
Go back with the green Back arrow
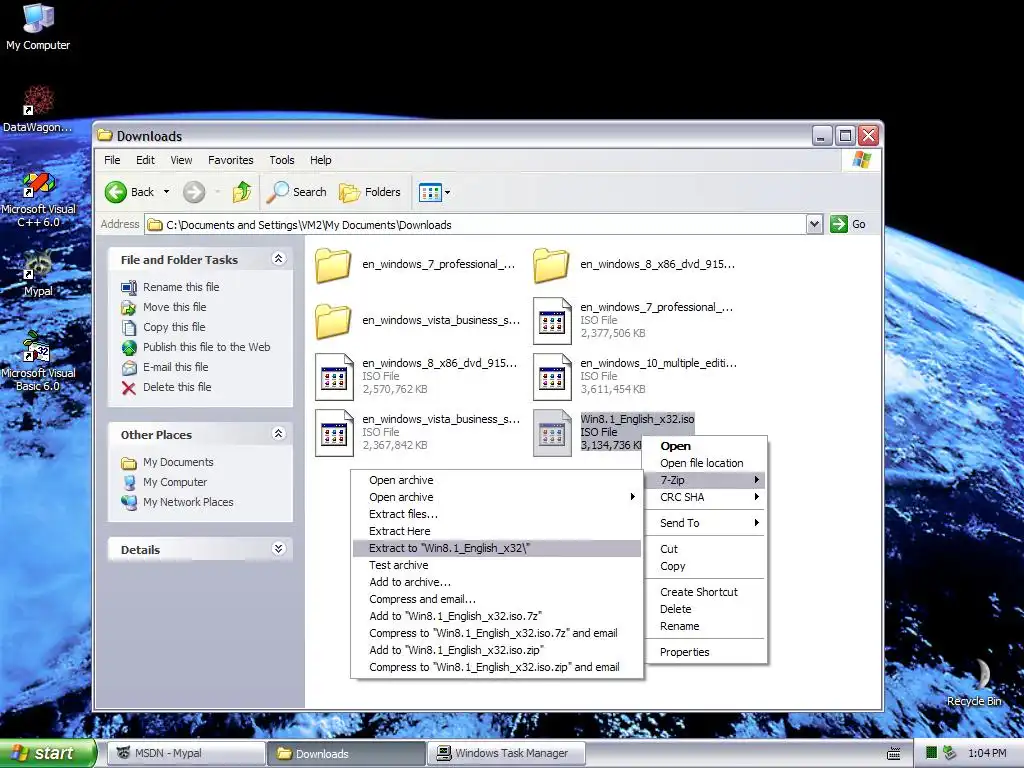[129, 192]
